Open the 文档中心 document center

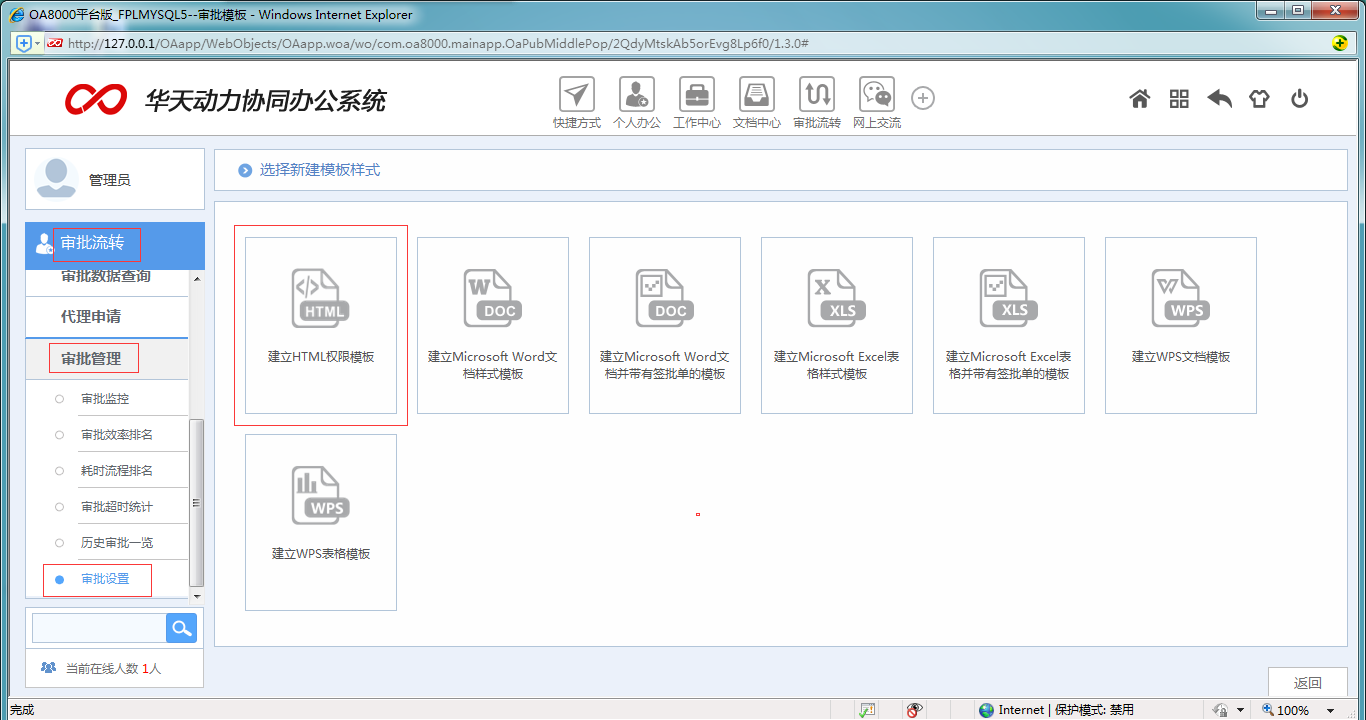click(x=756, y=100)
